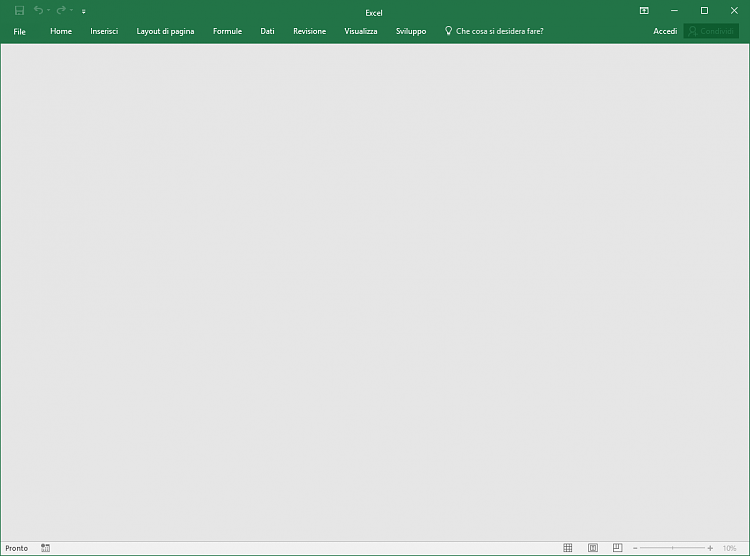Viewport: 750px width, 556px height.
Task: Click the Pronto status text
Action: [x=17, y=548]
